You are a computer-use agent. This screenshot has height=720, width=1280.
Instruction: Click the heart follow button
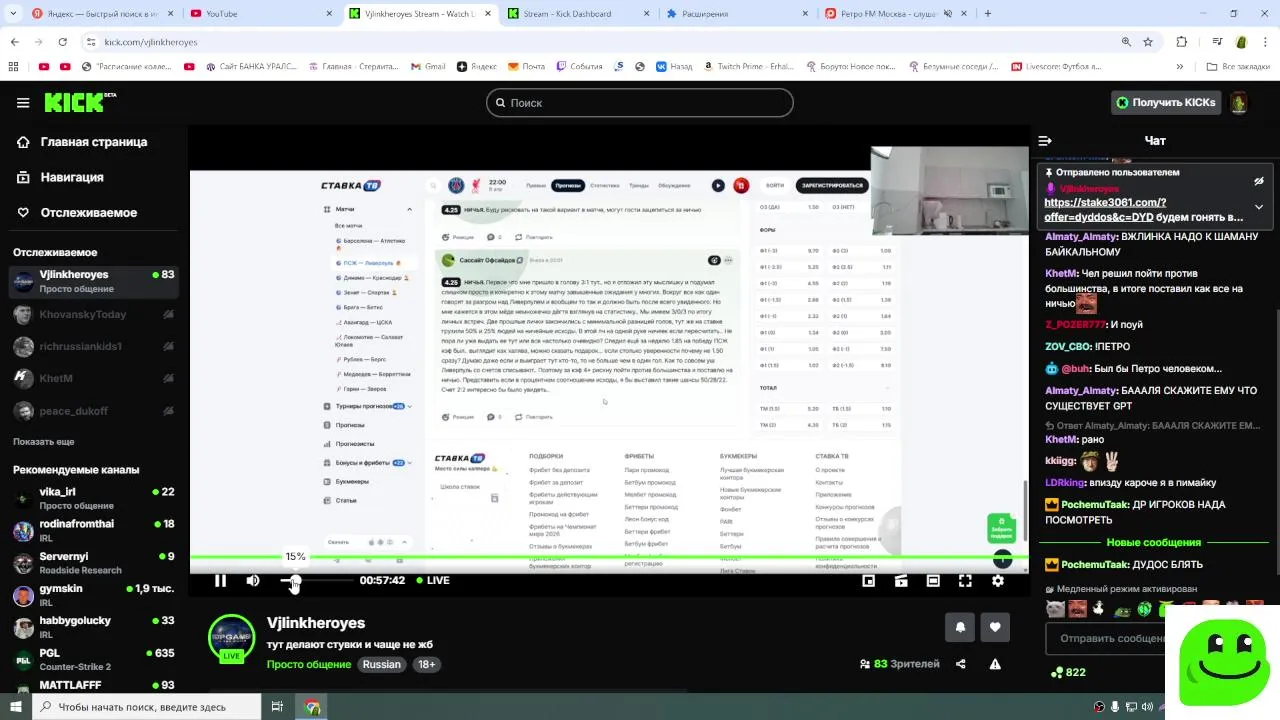[995, 627]
